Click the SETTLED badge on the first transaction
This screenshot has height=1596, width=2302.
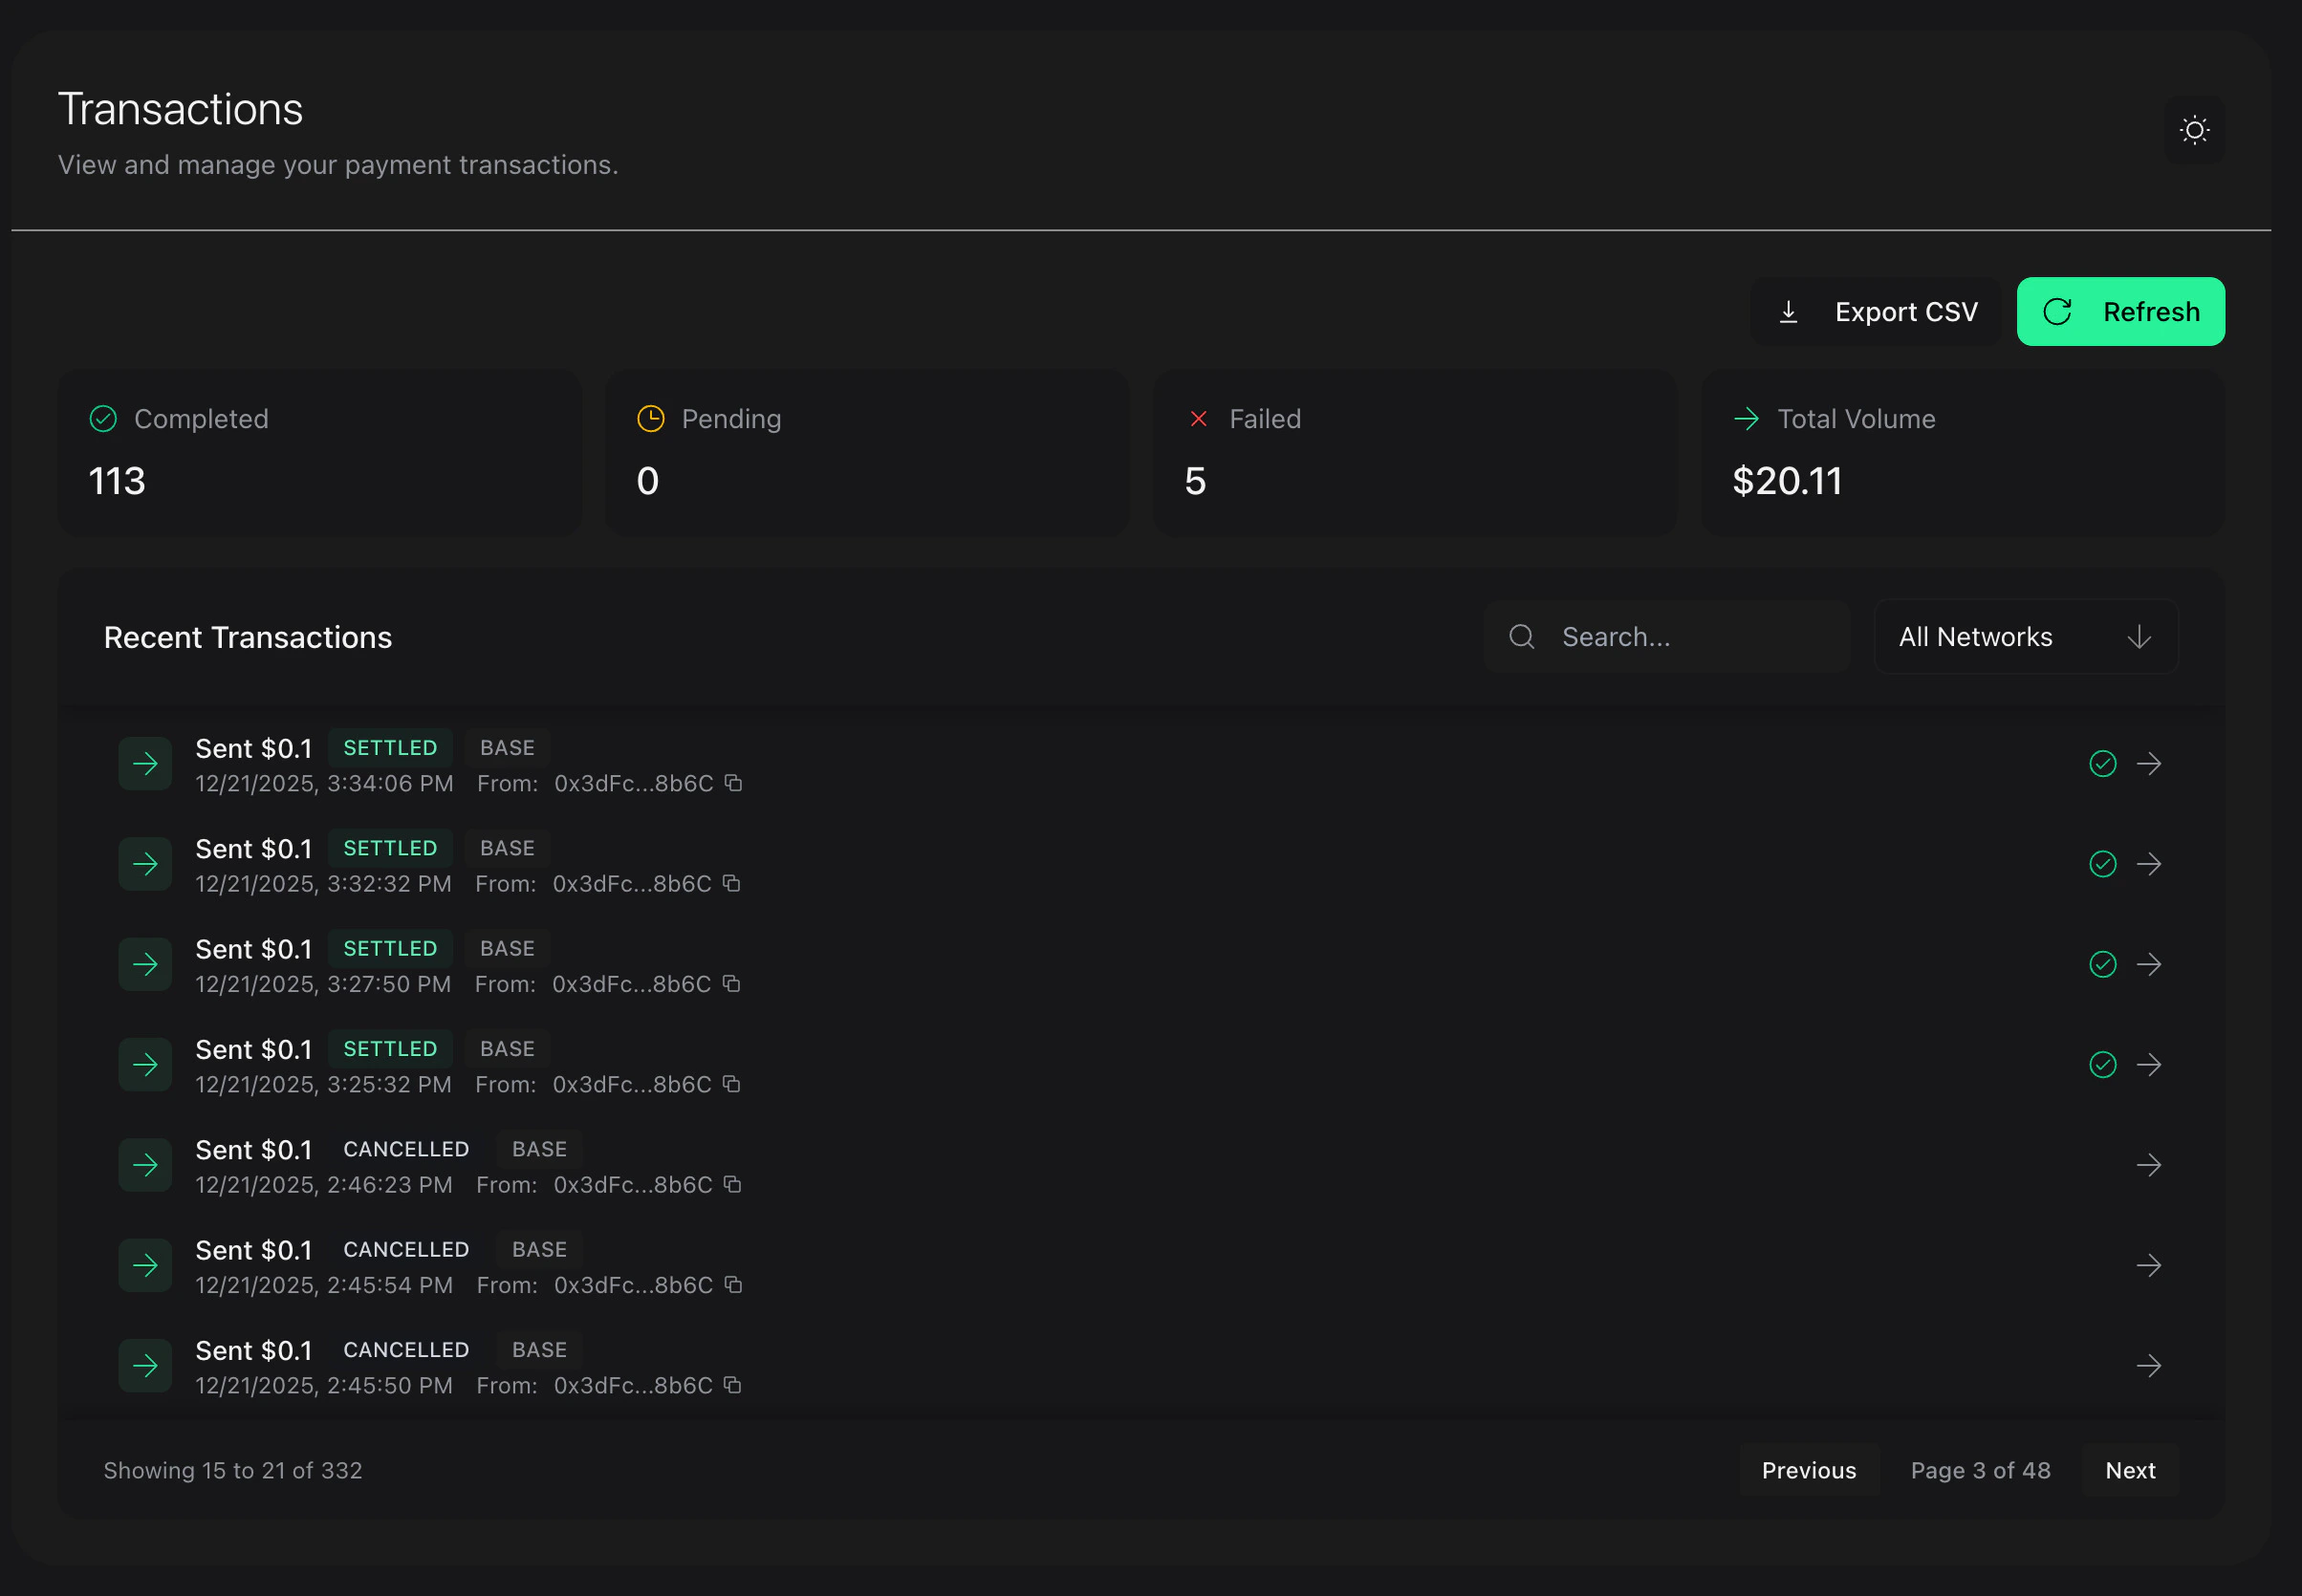(390, 747)
